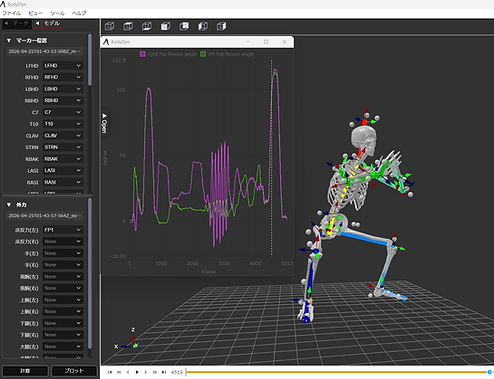
Task: Select the cube view icon with top face highlighted
Action: tap(128, 26)
